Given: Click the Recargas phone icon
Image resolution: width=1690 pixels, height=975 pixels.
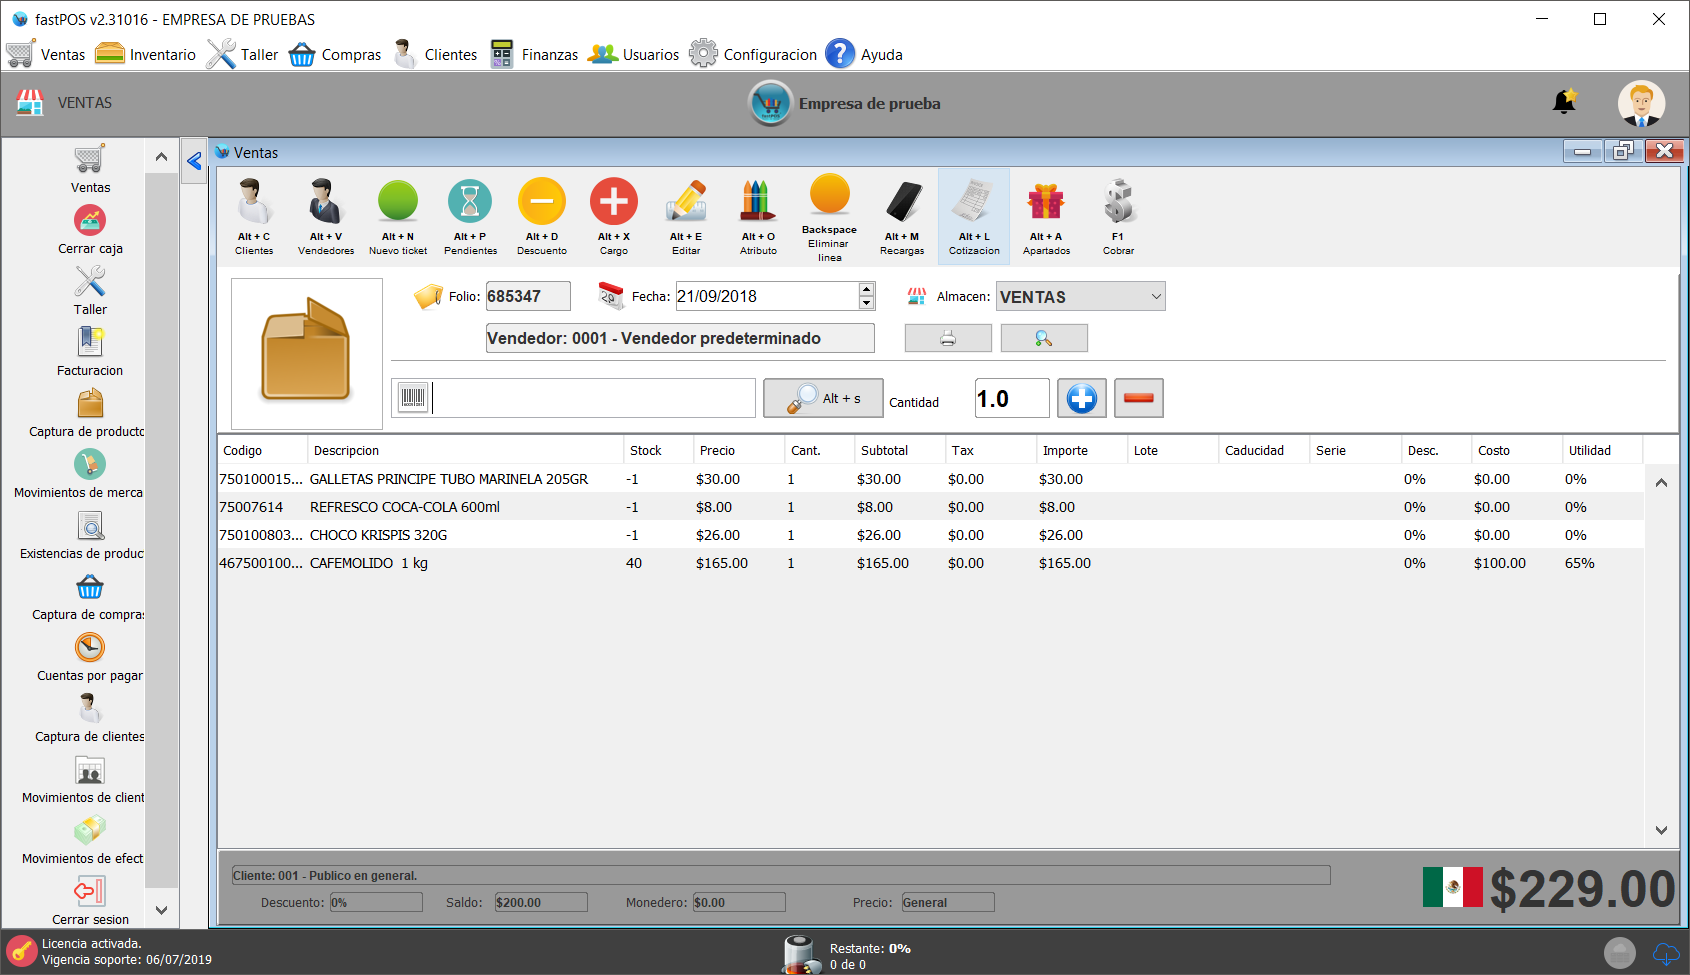Looking at the screenshot, I should (x=902, y=203).
